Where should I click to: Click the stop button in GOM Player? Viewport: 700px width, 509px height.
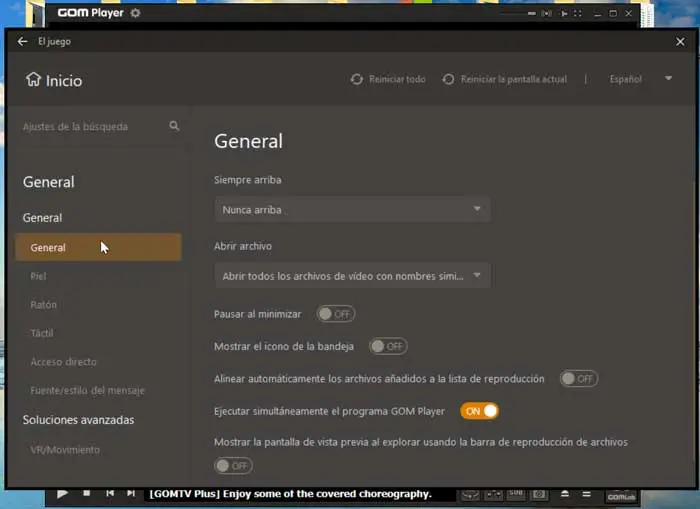pos(87,493)
